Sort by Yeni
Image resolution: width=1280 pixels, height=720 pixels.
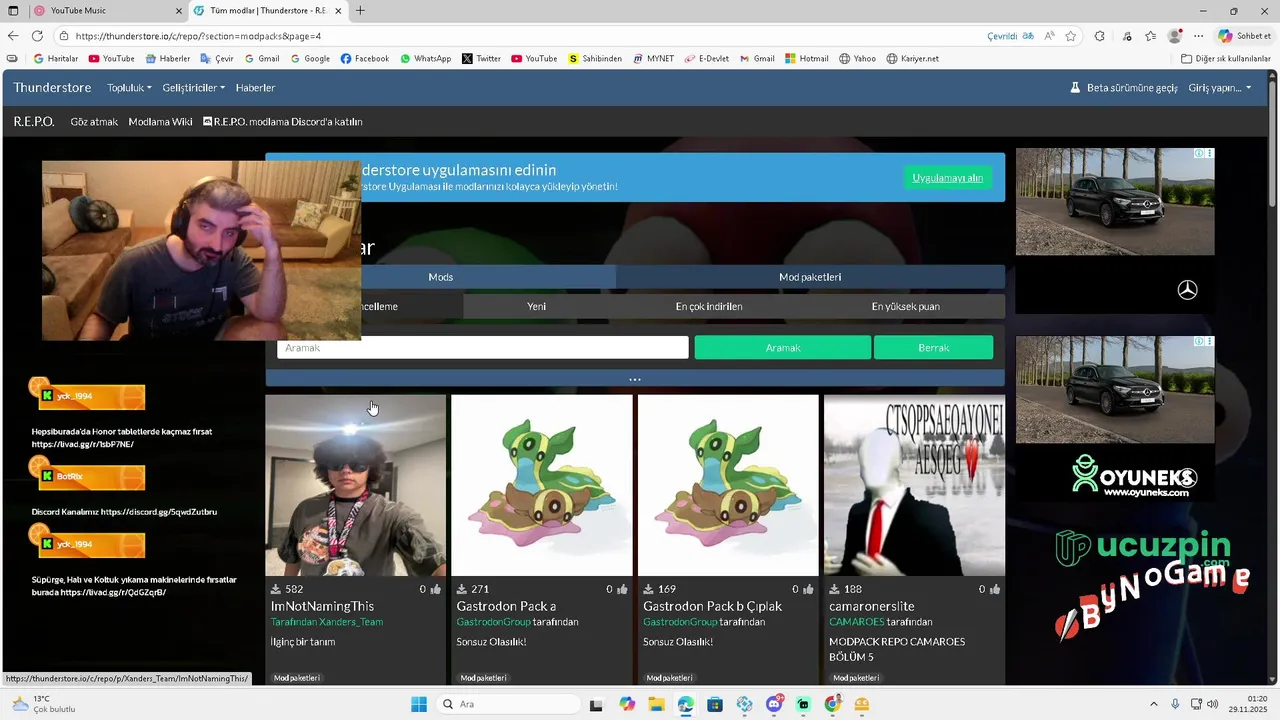(536, 306)
